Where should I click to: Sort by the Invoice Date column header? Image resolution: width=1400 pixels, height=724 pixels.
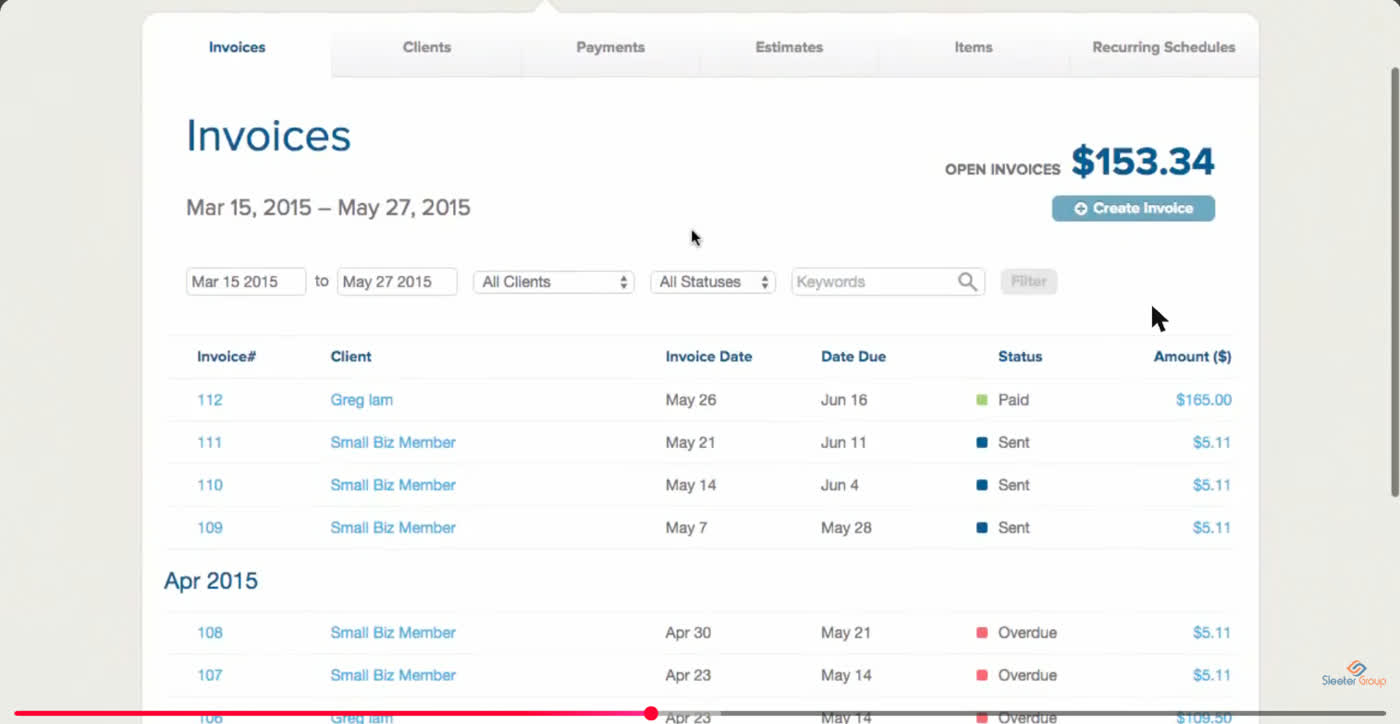[x=709, y=356]
